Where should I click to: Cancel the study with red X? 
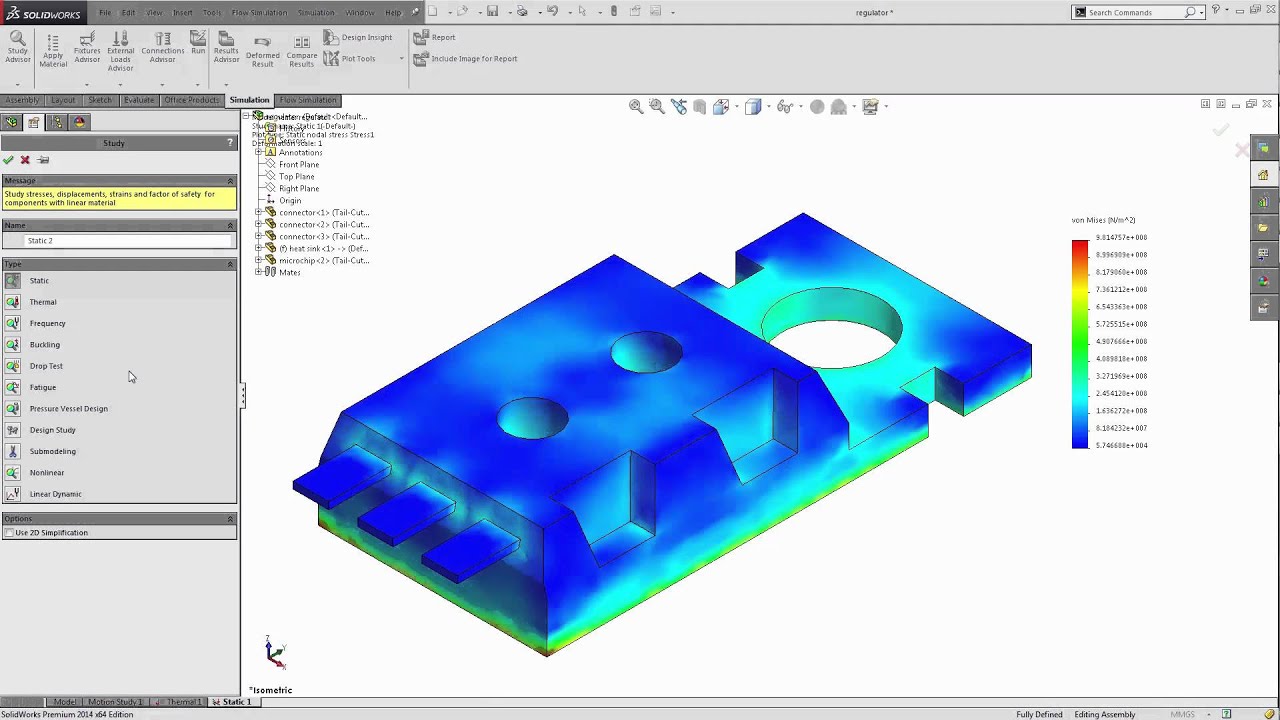(x=25, y=160)
